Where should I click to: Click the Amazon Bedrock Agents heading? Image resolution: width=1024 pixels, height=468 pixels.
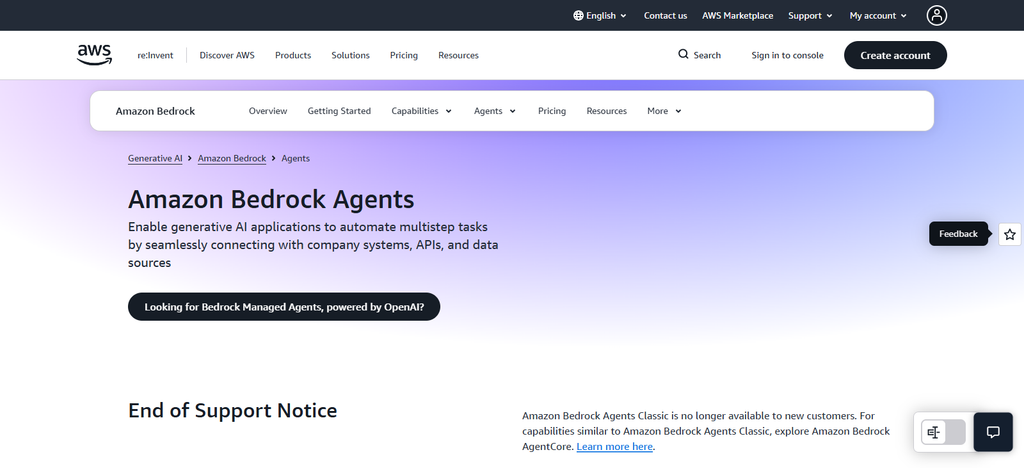click(271, 199)
